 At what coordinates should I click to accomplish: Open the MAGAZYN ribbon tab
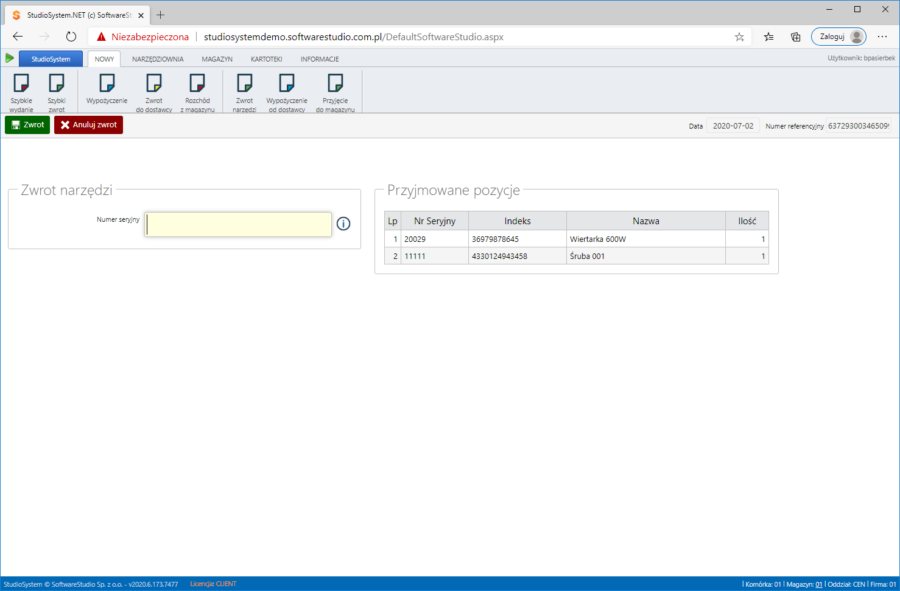(217, 59)
